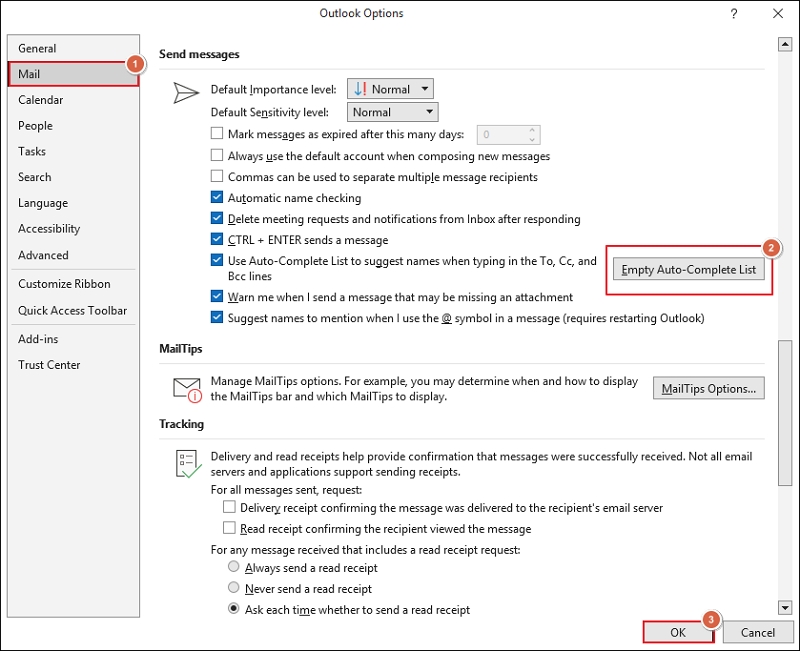The width and height of the screenshot is (800, 651).
Task: Select the Language options category
Action: coord(73,203)
